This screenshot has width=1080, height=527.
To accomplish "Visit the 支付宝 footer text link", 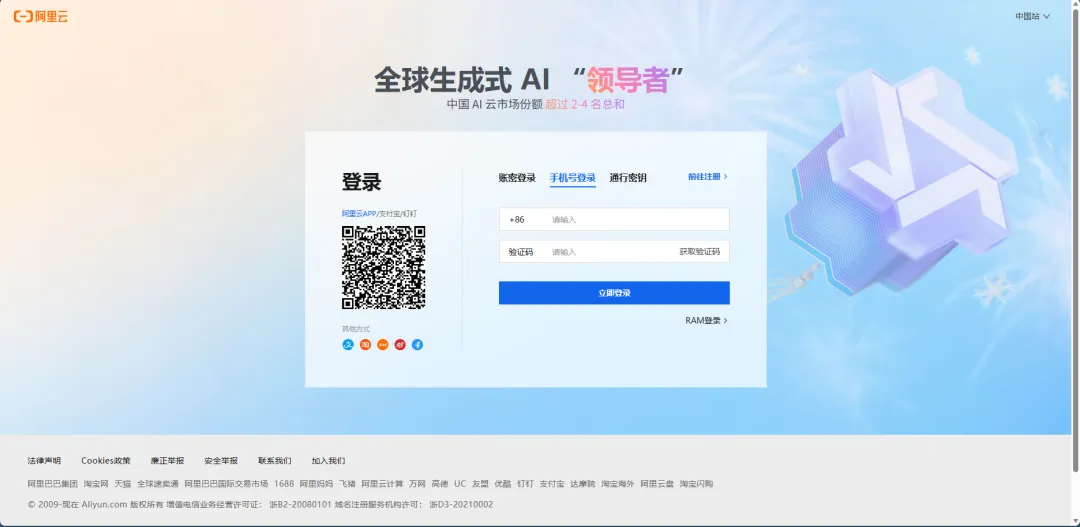I will [x=552, y=484].
